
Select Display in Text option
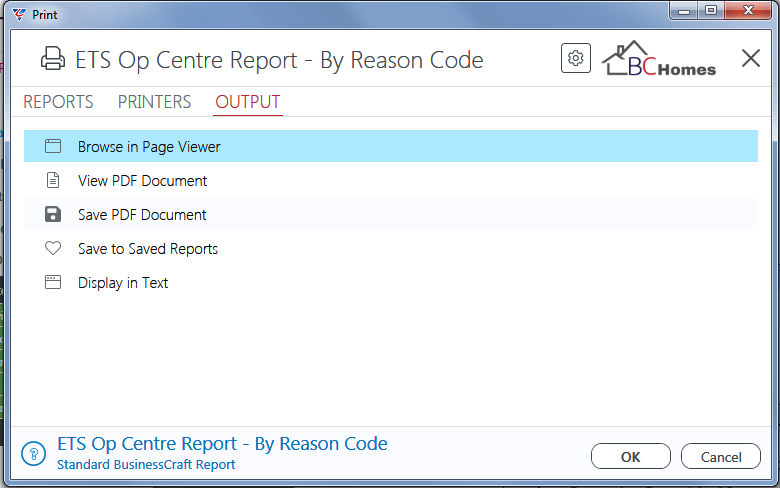(x=390, y=283)
